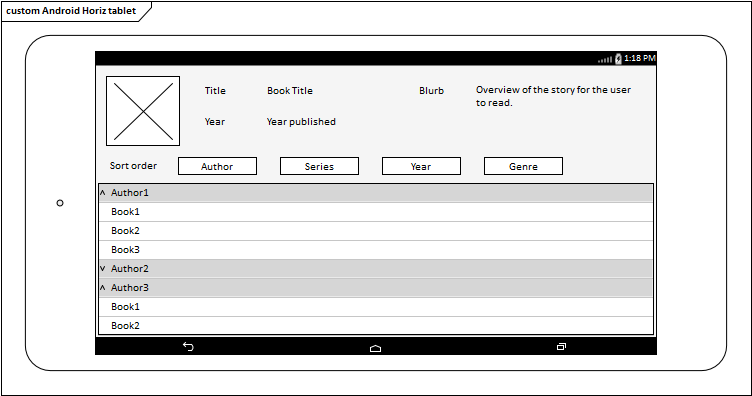Select Book1 under Author1
The width and height of the screenshot is (752, 396).
376,212
